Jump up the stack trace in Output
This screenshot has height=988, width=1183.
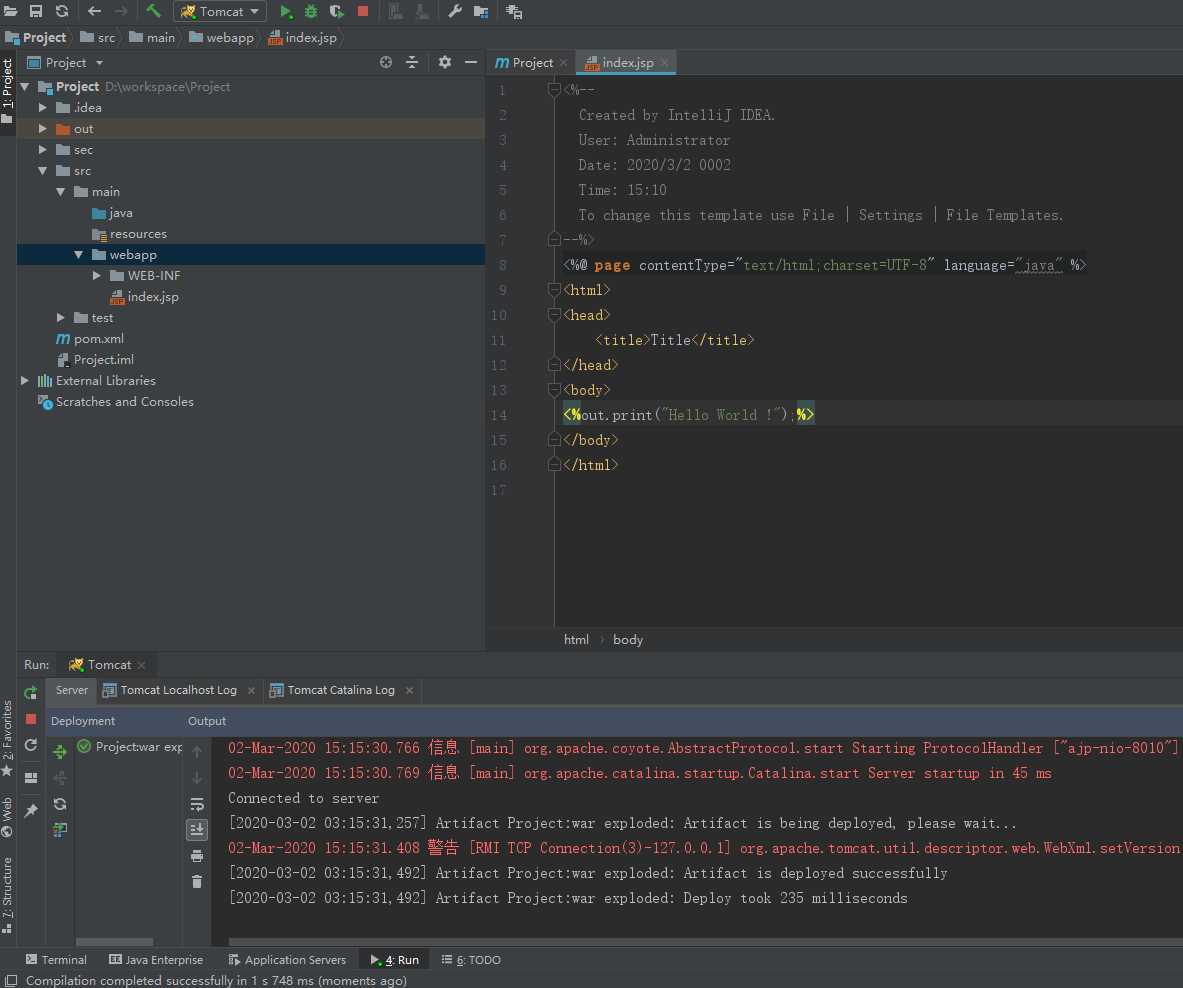tap(197, 752)
